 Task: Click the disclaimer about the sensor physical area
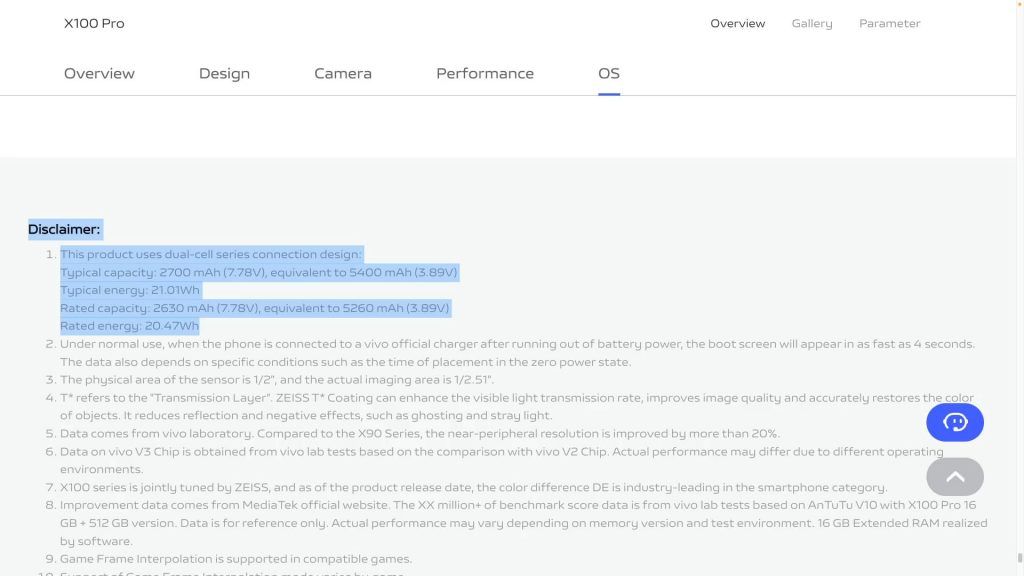click(277, 379)
